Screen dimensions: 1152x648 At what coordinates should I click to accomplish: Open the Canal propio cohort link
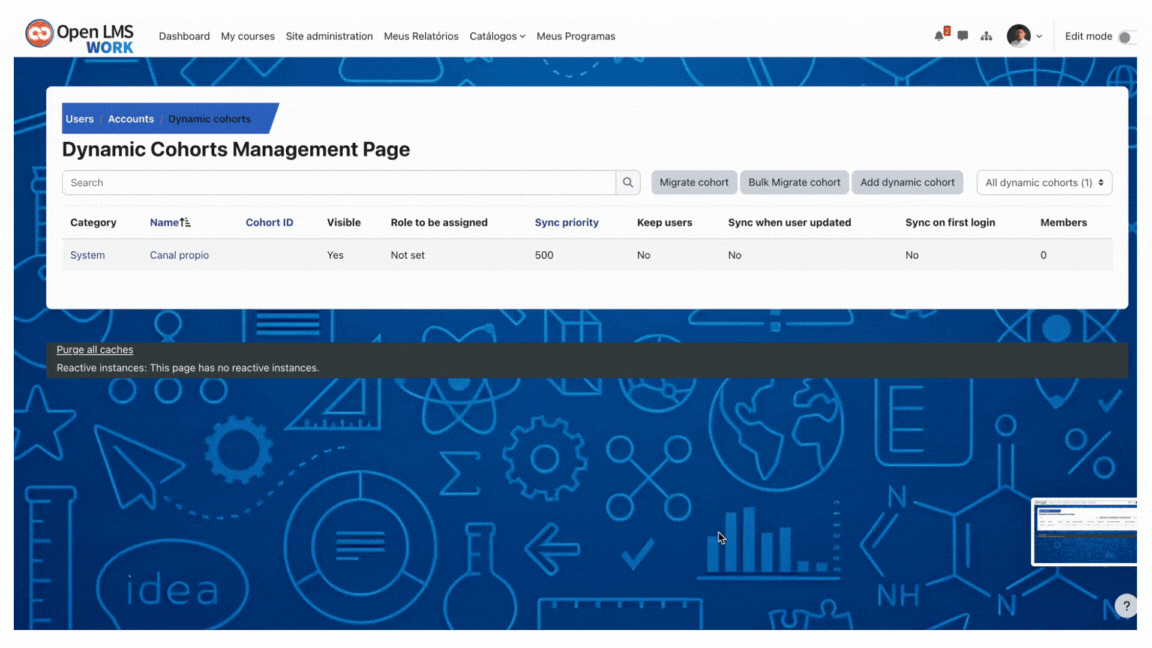179,255
